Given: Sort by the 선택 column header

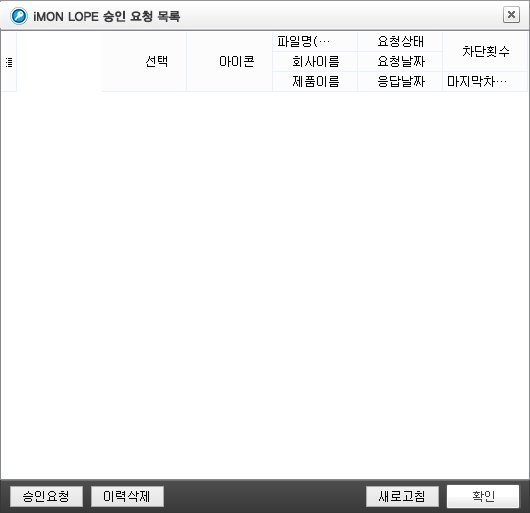Looking at the screenshot, I should tap(144, 62).
